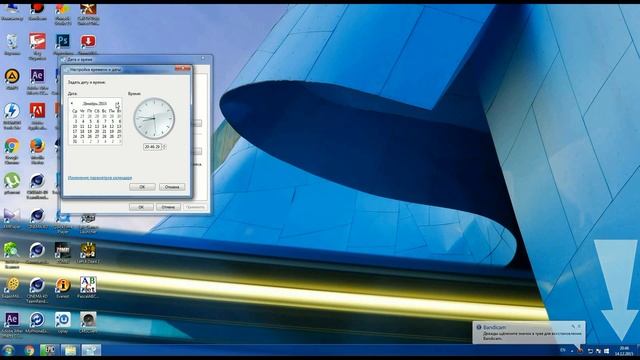The height and width of the screenshot is (360, 640).
Task: Click the time spinner arrows
Action: click(x=164, y=147)
